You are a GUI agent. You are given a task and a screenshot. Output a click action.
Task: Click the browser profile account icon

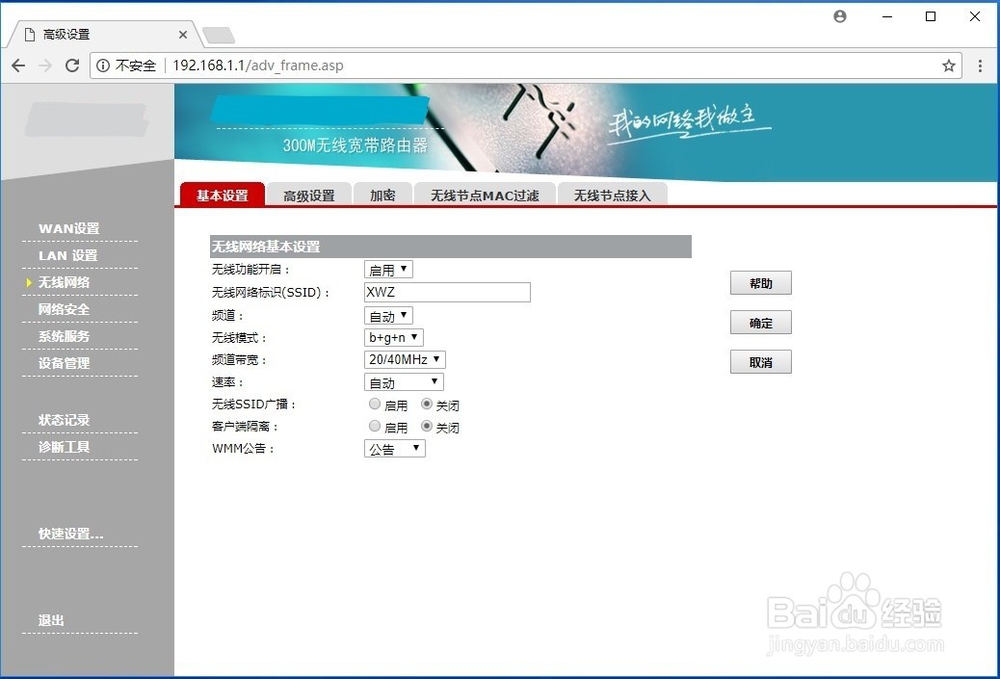840,16
